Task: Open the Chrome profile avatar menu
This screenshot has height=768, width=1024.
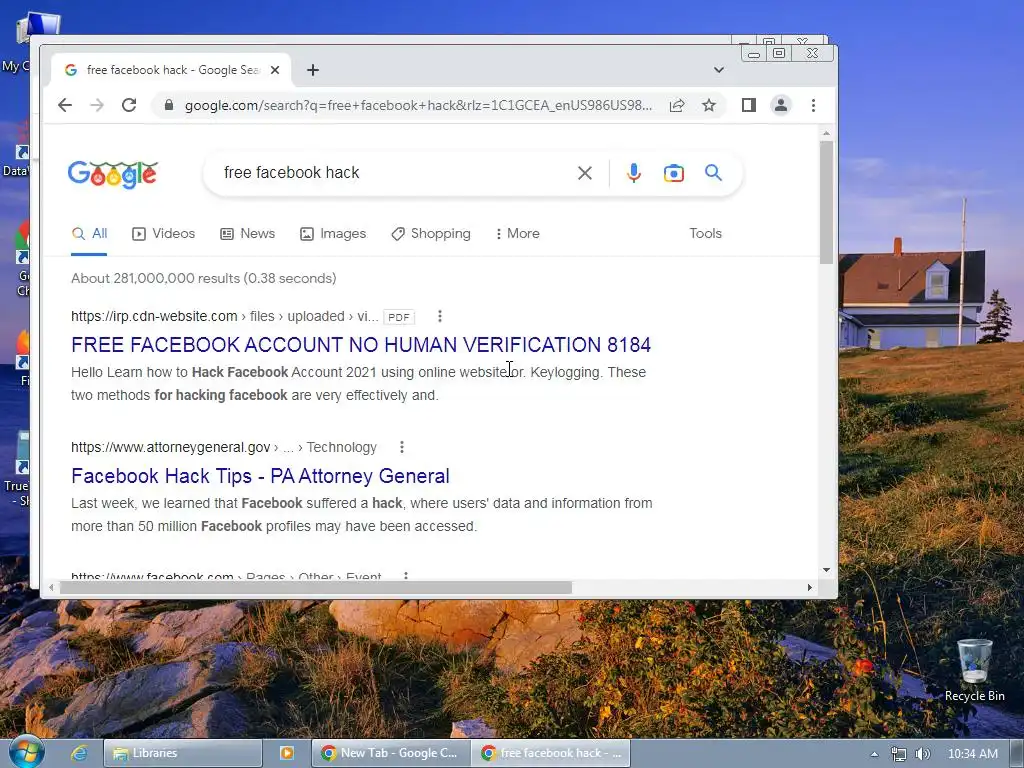Action: 780,105
